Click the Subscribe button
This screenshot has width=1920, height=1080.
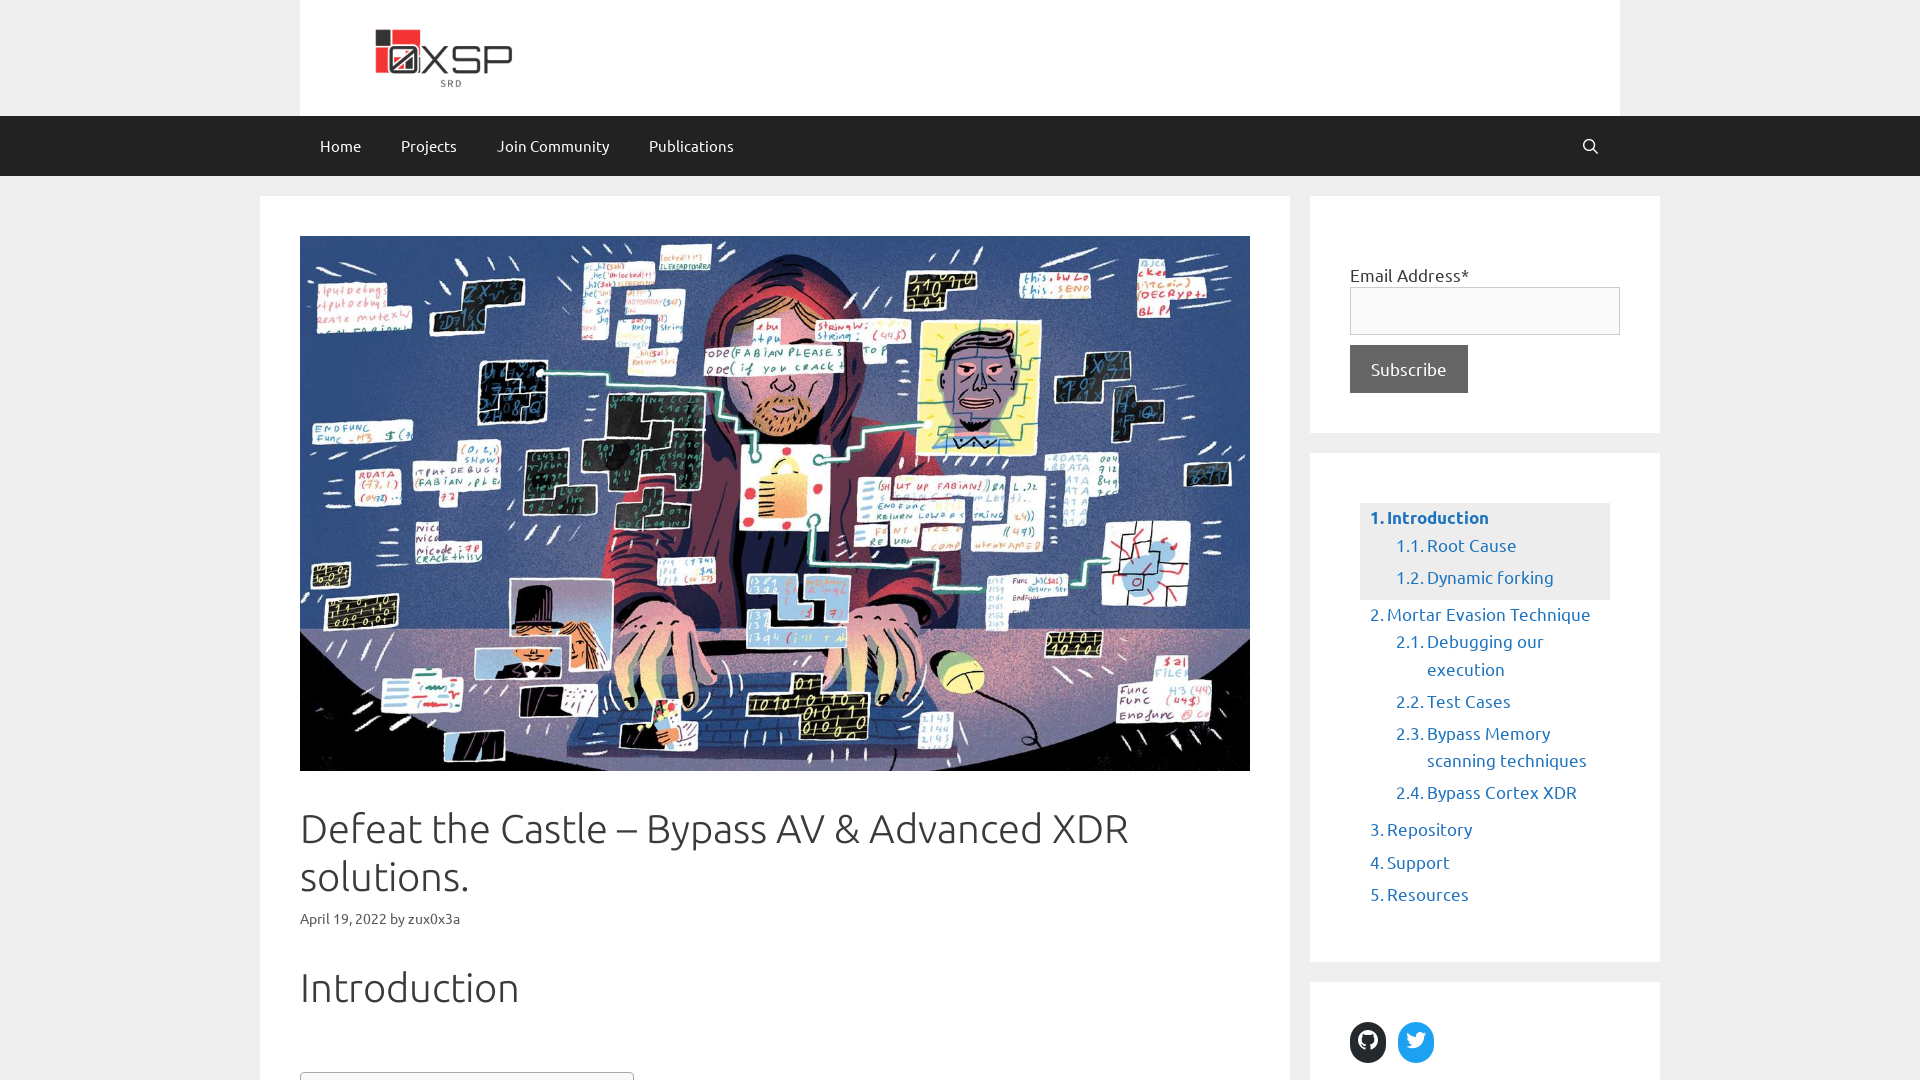pos(1409,369)
